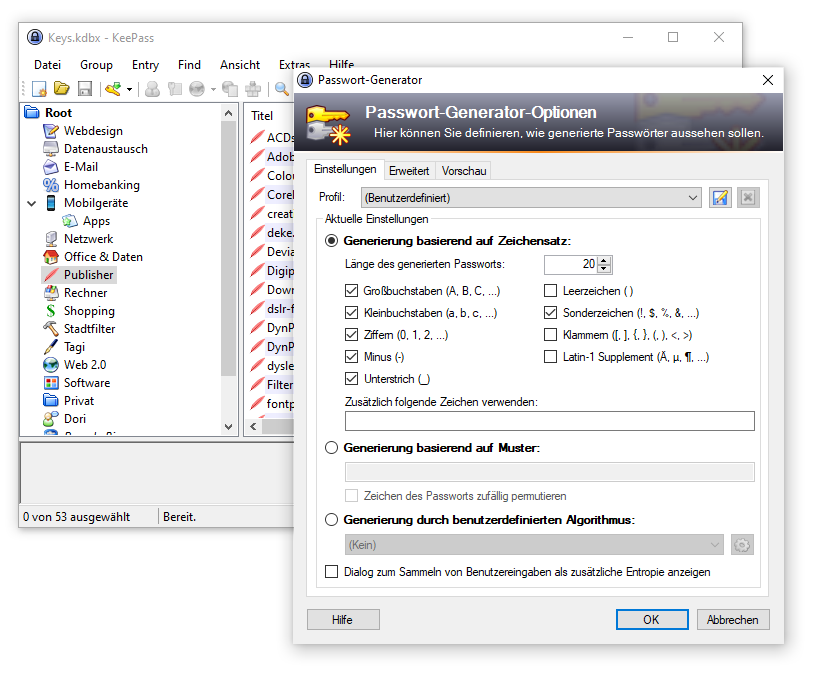Click the Open database folder icon
Screen dimensions: 820x673
tap(62, 89)
